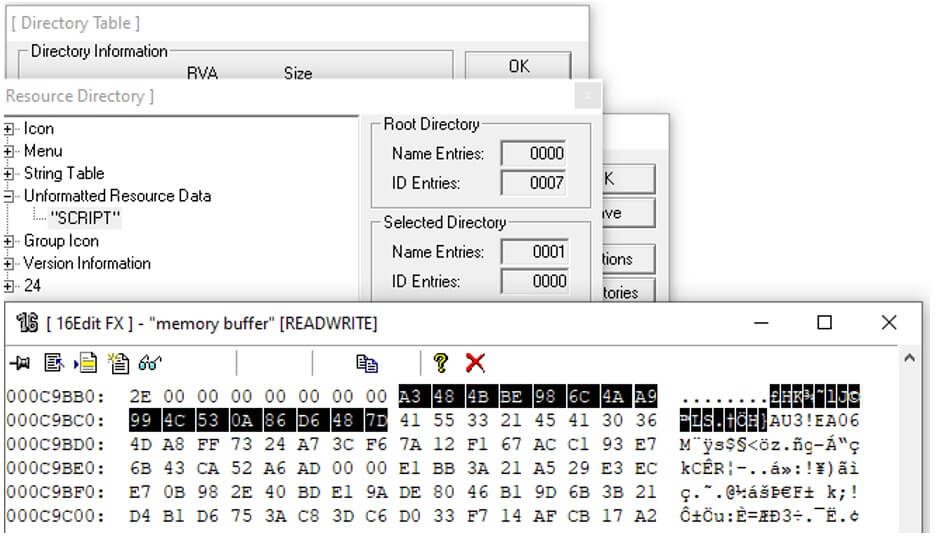The width and height of the screenshot is (935, 537).
Task: Expand the String Table node
Action: [x=8, y=174]
